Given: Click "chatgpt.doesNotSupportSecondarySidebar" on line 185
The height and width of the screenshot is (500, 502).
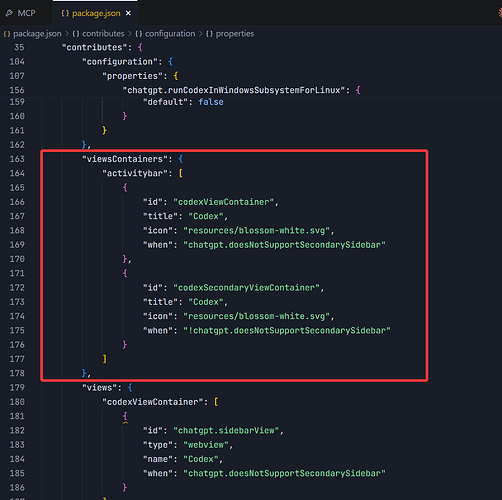Looking at the screenshot, I should [x=284, y=474].
